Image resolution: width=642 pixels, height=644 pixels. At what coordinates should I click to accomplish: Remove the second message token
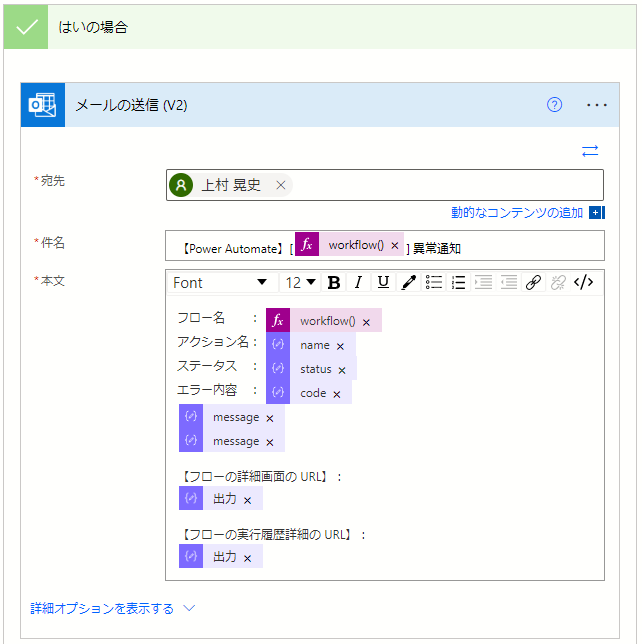click(x=269, y=442)
